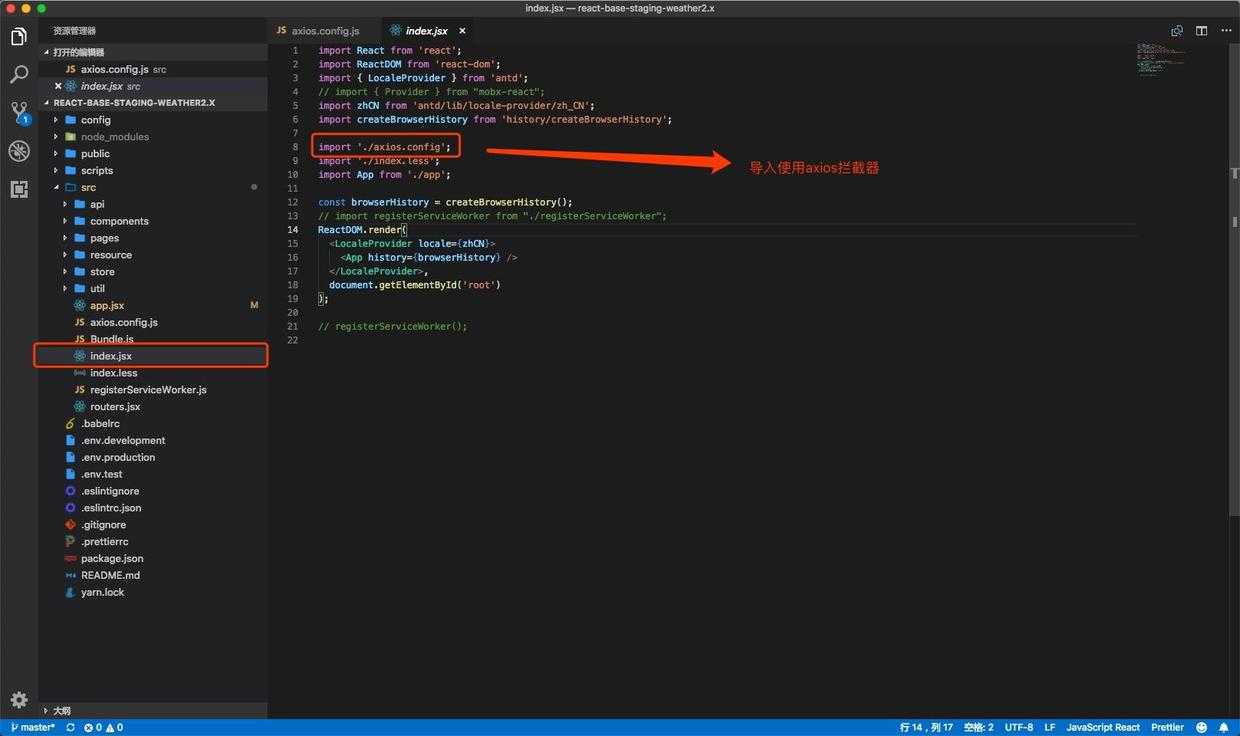Image resolution: width=1240 pixels, height=736 pixels.
Task: Change the LF end of line sequence
Action: 1050,728
